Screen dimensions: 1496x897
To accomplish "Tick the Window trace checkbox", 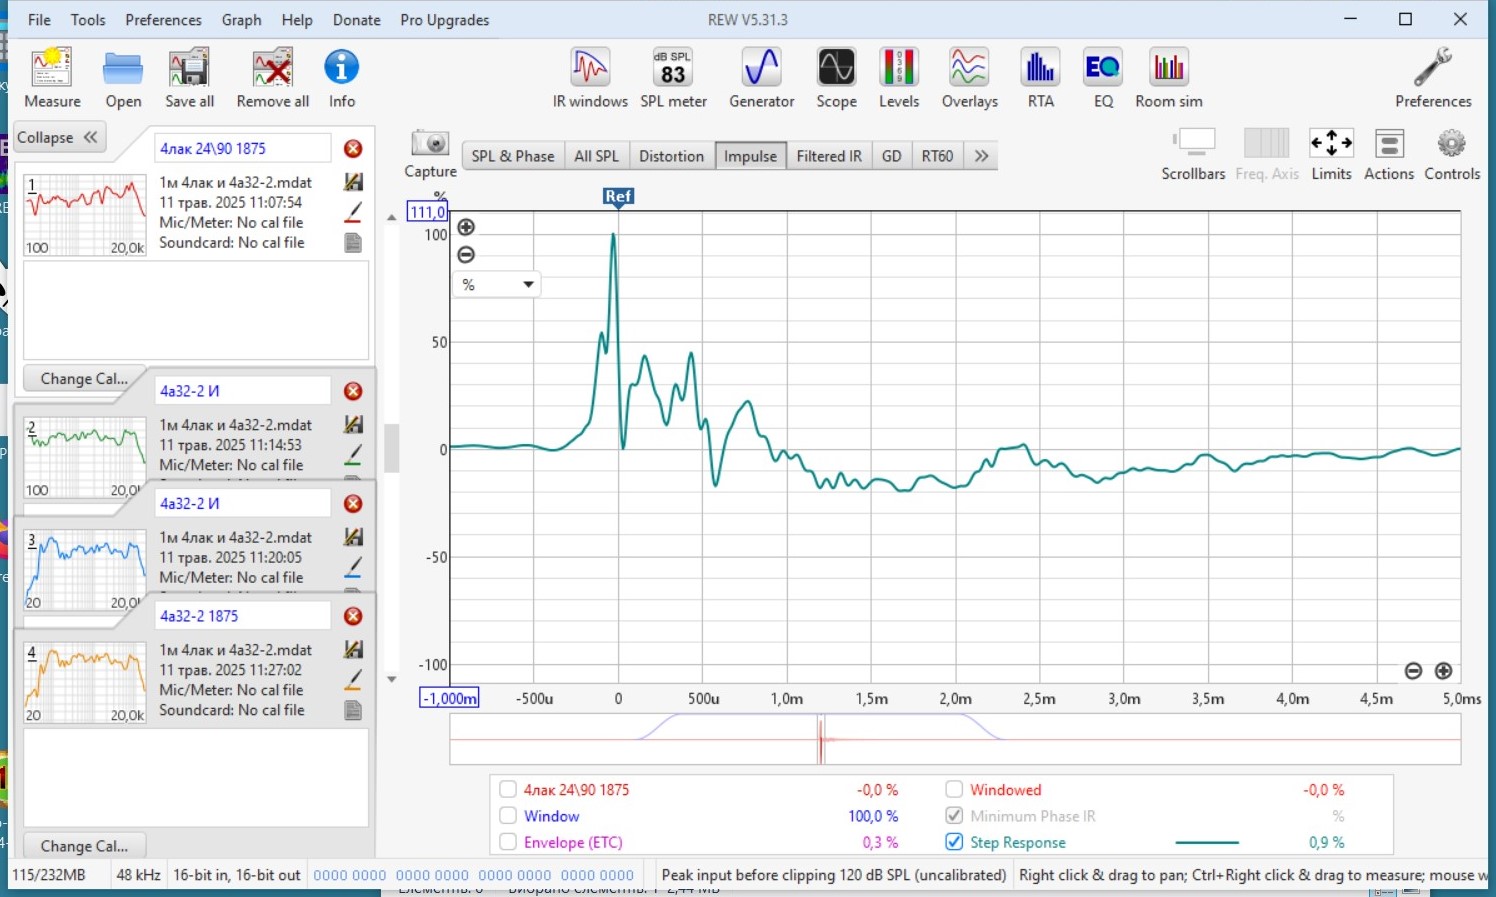I will [508, 816].
